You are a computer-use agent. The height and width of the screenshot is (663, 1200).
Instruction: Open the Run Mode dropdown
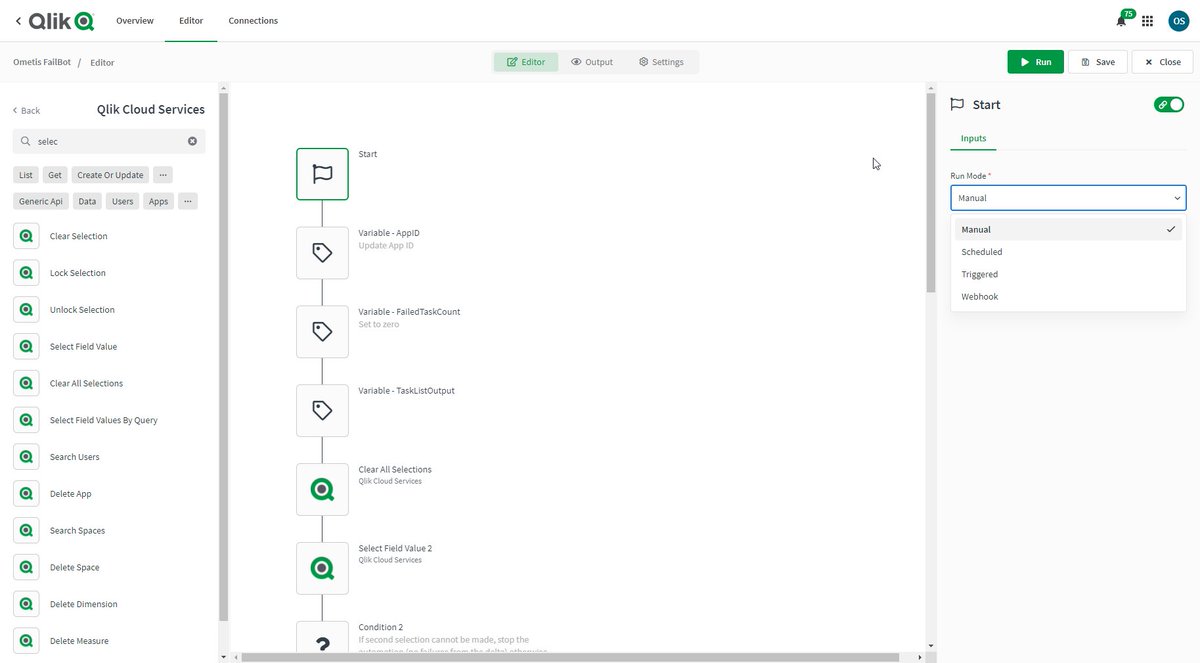point(1068,198)
